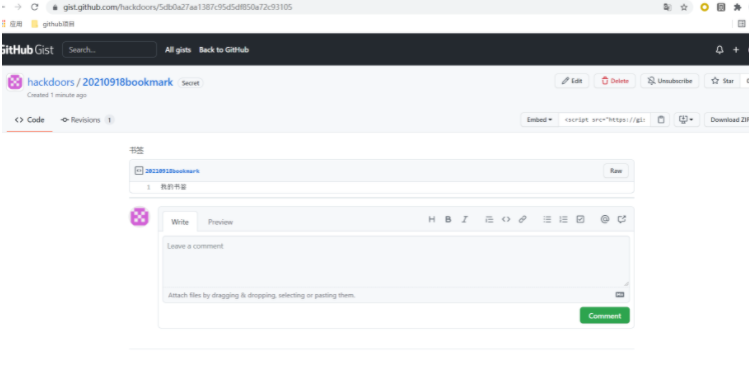Click the hackdoors avatar beside gist title
Viewport: 749px width, 366px height.
tap(15, 82)
